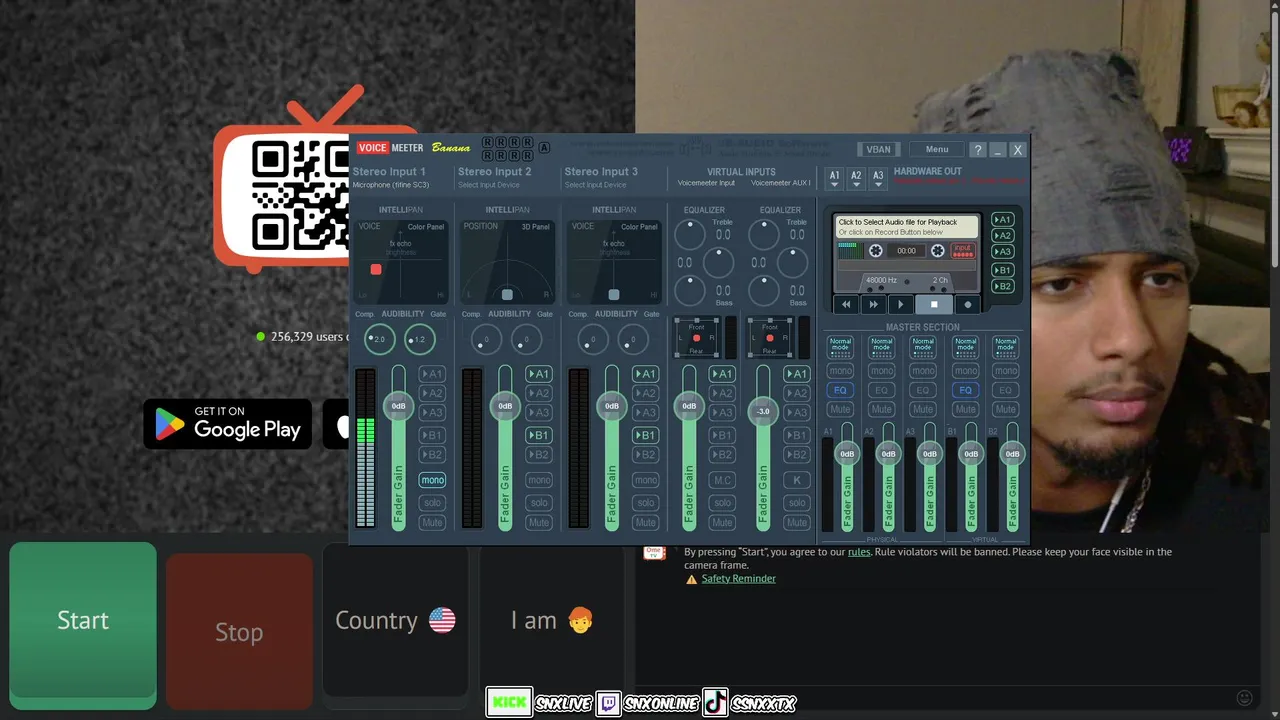Open the Country selector

395,620
